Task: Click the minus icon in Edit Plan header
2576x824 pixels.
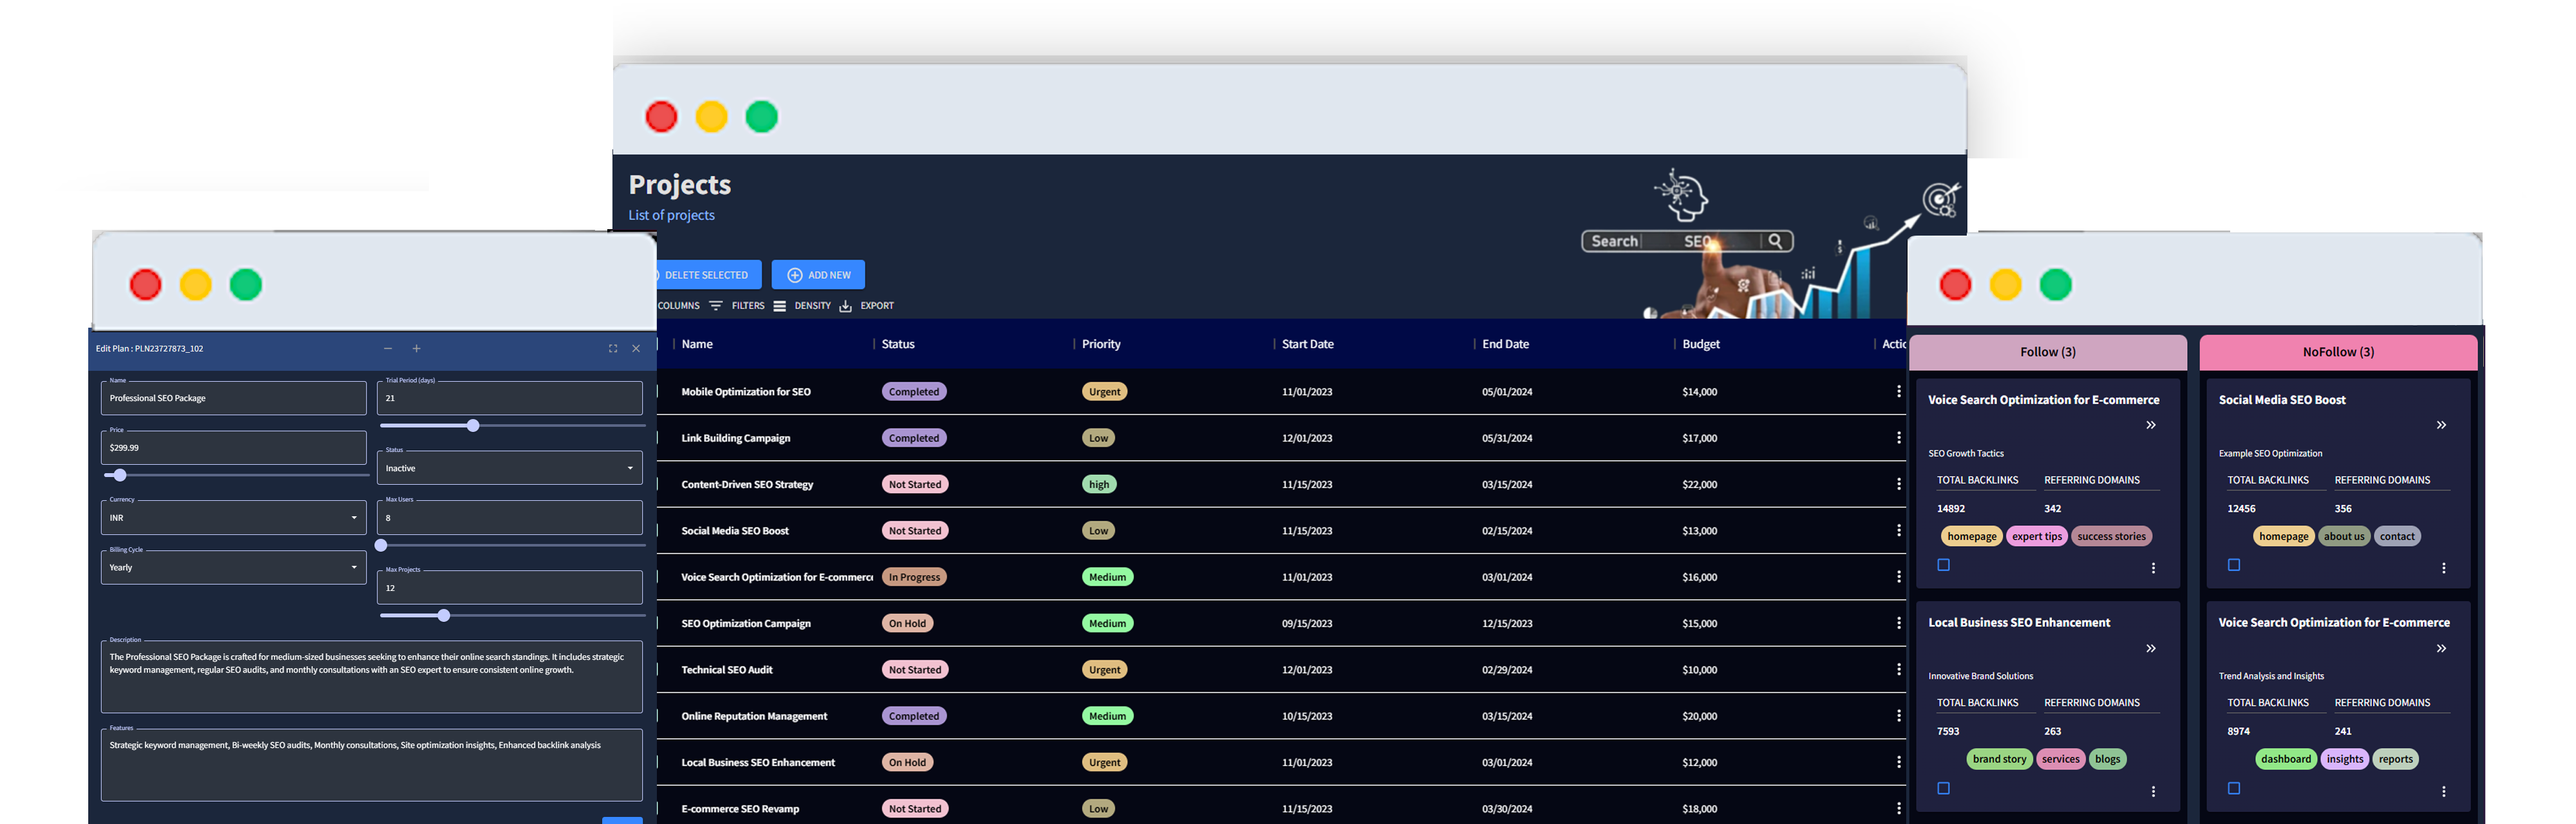Action: [388, 348]
